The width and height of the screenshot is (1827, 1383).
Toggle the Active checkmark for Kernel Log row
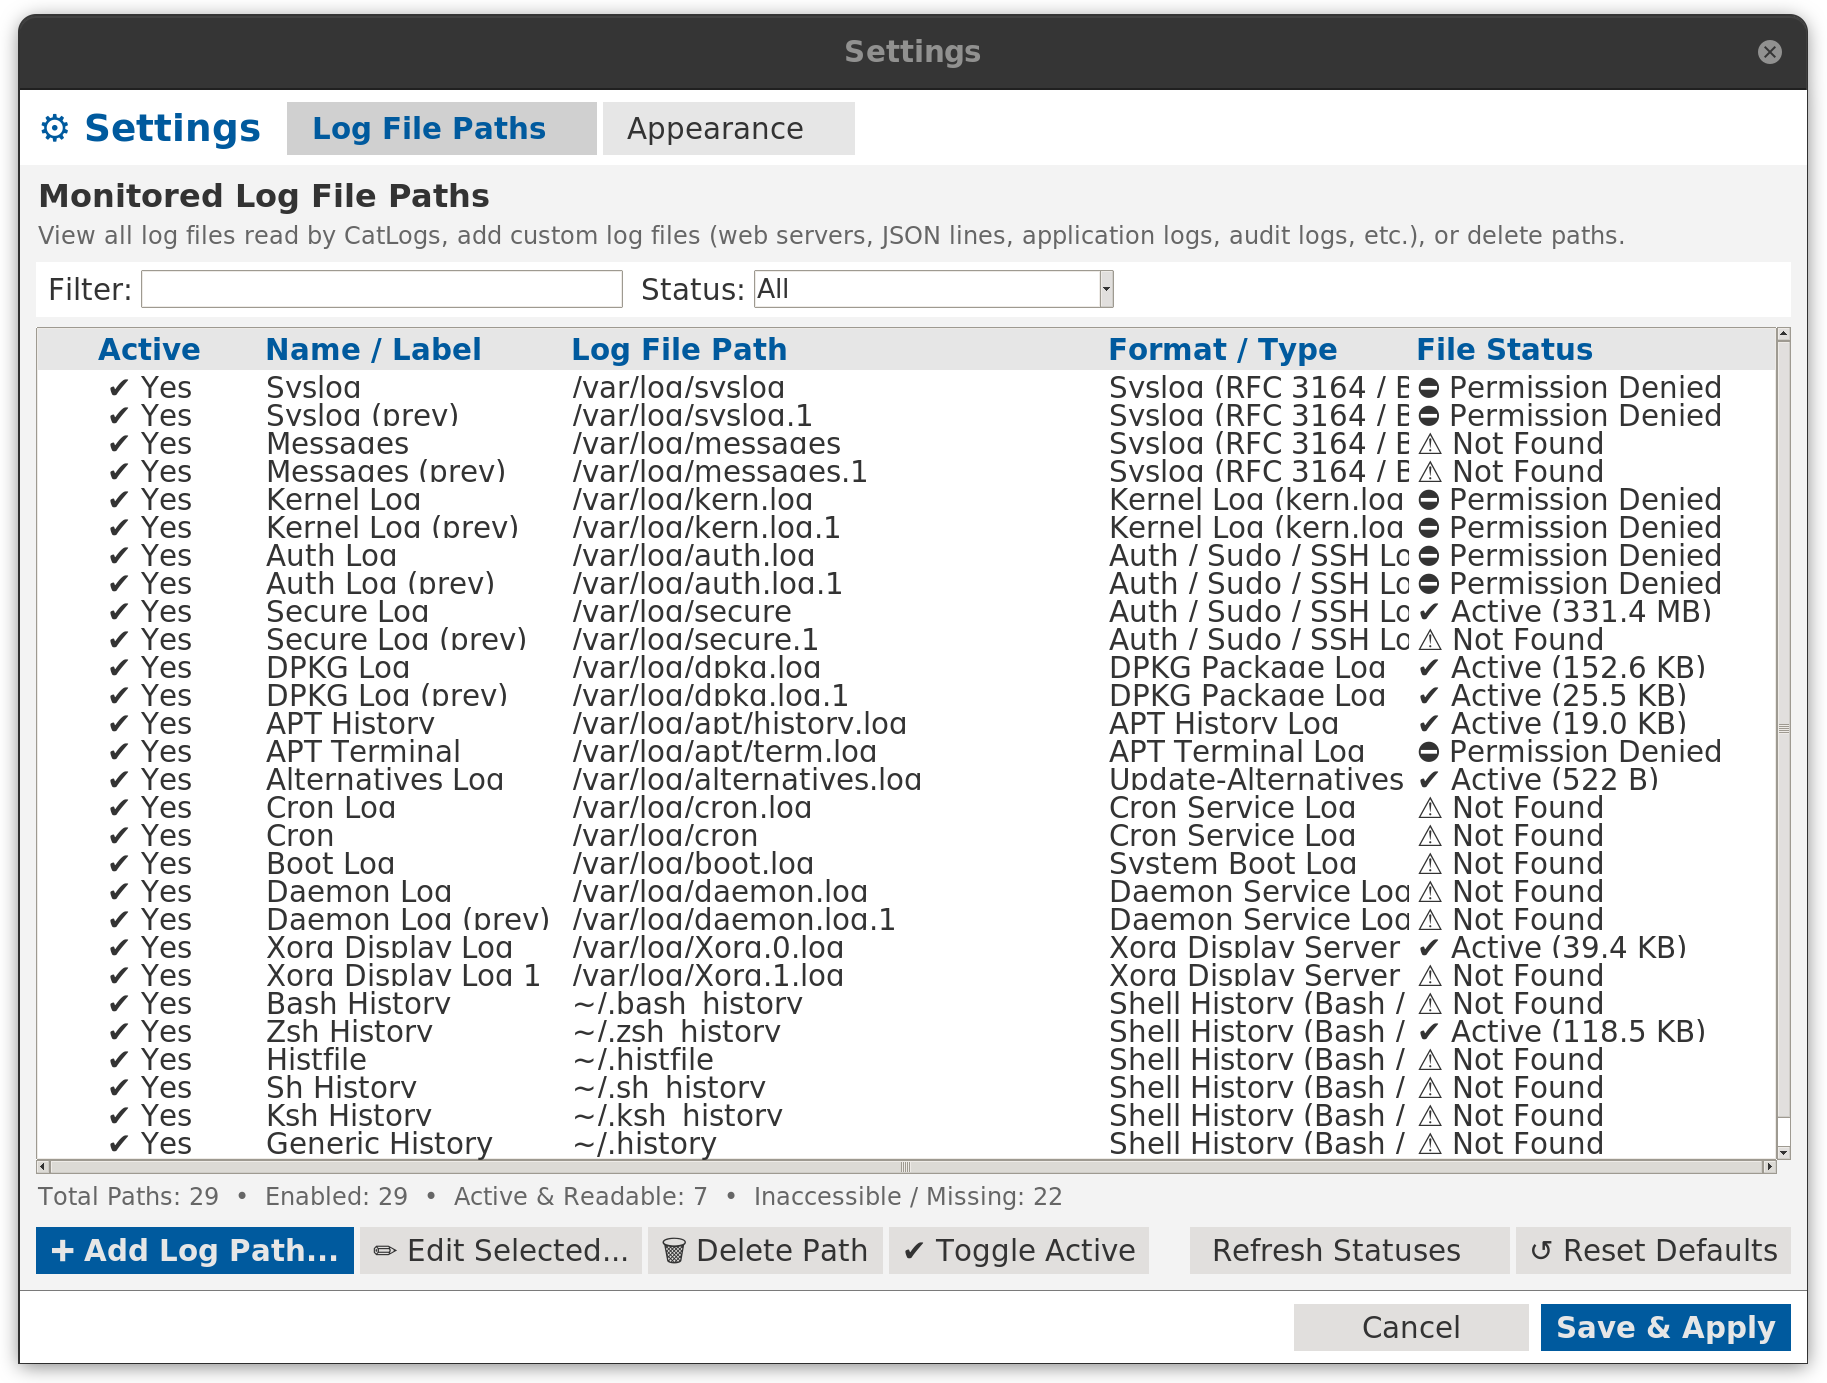119,500
